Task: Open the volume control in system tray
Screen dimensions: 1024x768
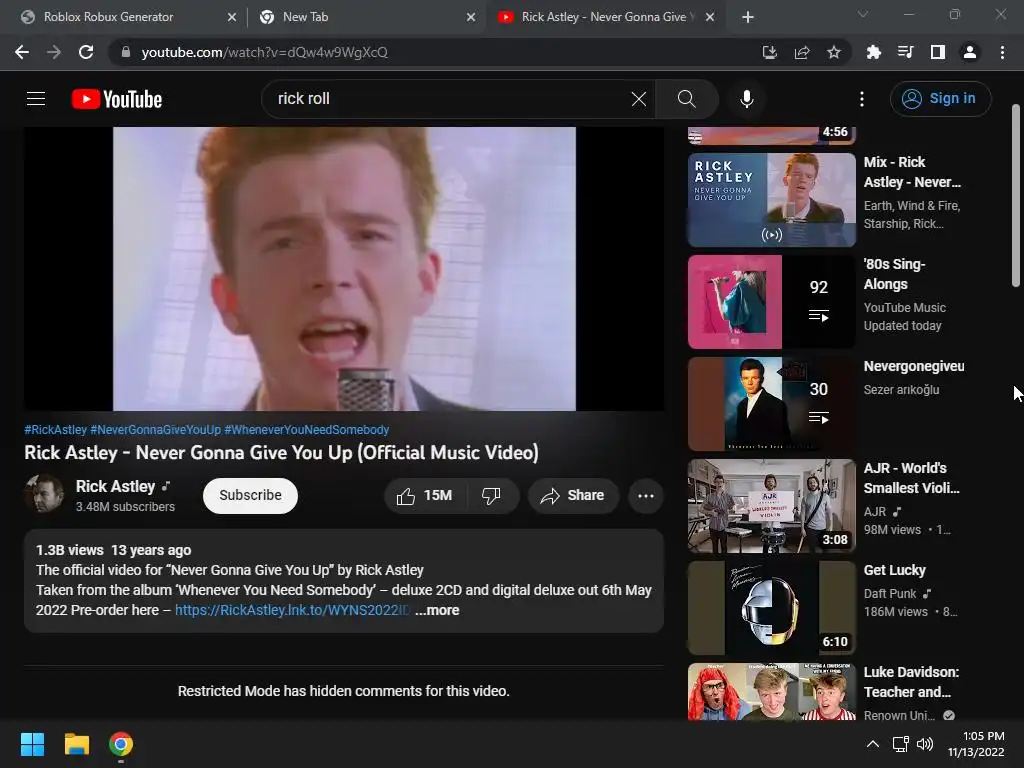Action: 925,744
